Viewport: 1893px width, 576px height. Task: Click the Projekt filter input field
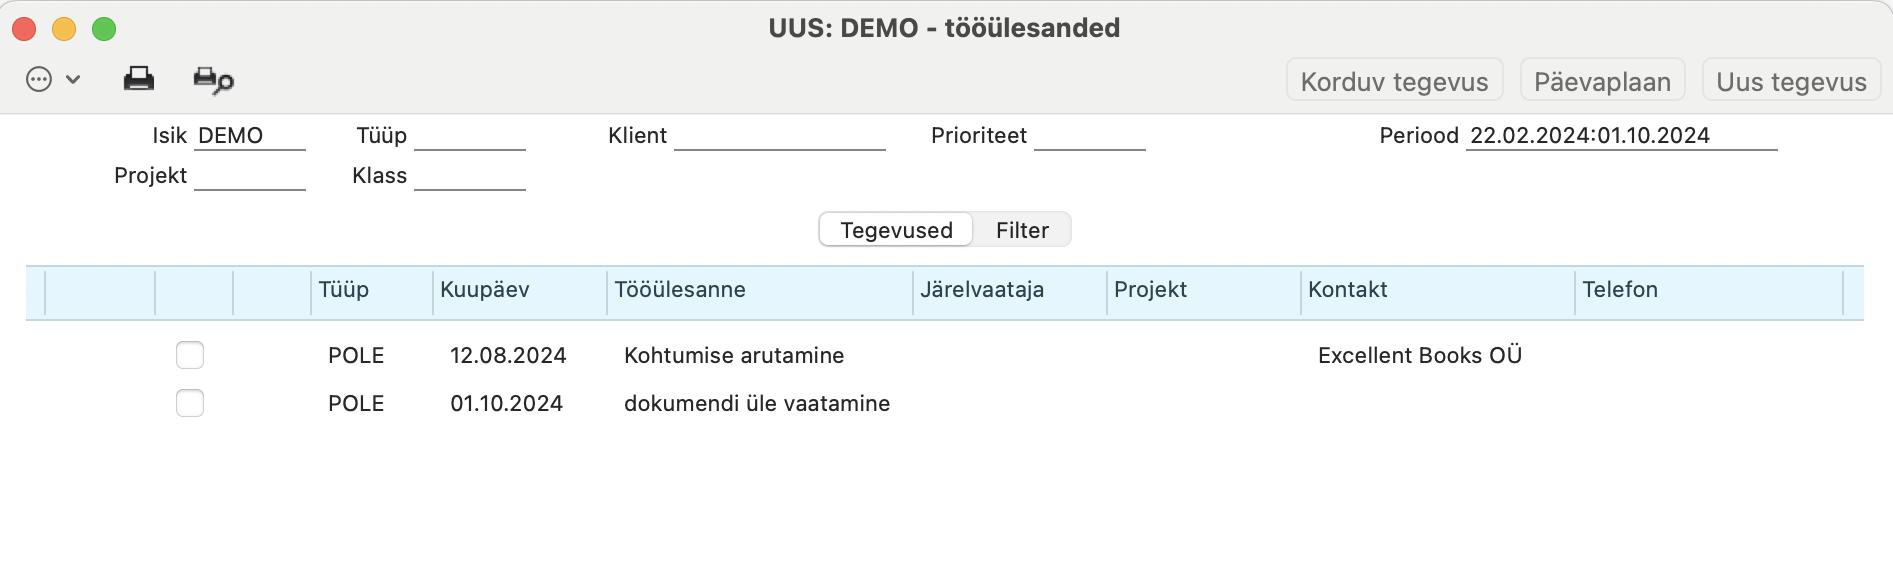click(x=250, y=176)
